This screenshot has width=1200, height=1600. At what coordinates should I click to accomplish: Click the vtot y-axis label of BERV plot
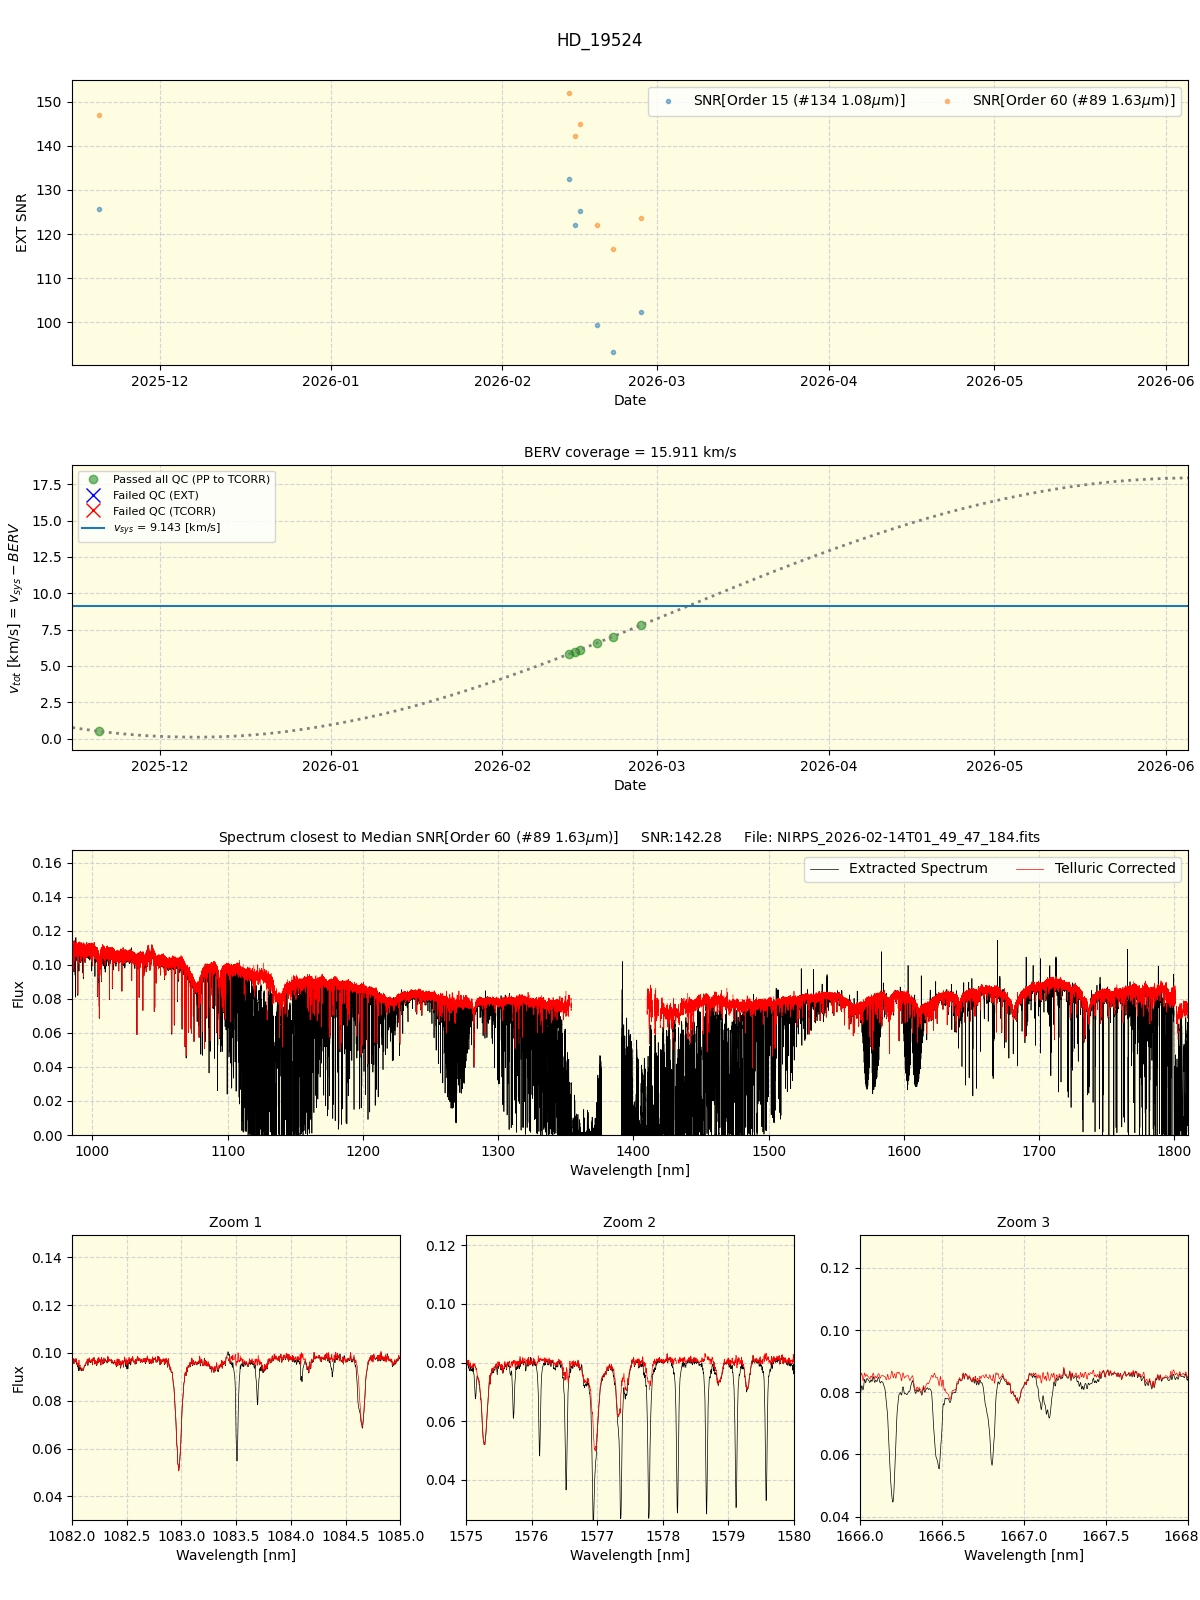coord(14,608)
